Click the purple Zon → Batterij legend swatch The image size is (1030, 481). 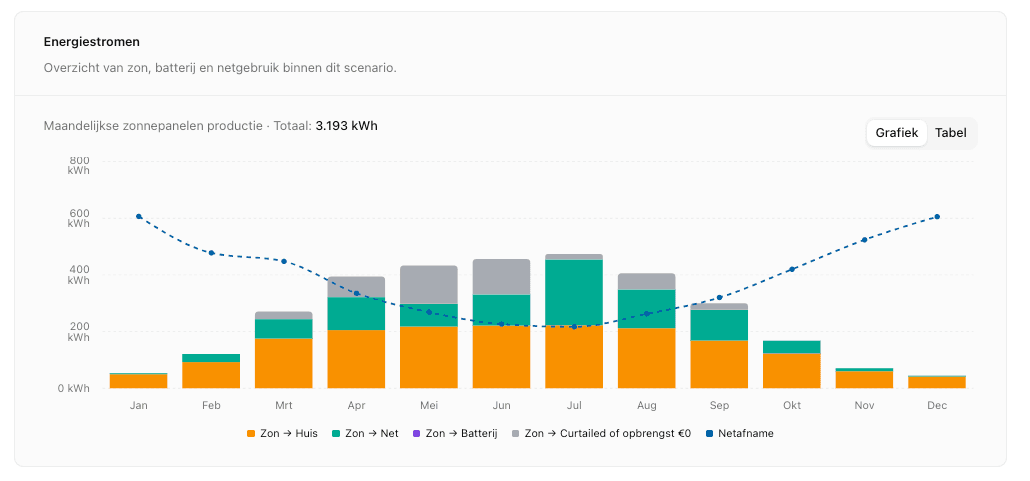coord(418,434)
